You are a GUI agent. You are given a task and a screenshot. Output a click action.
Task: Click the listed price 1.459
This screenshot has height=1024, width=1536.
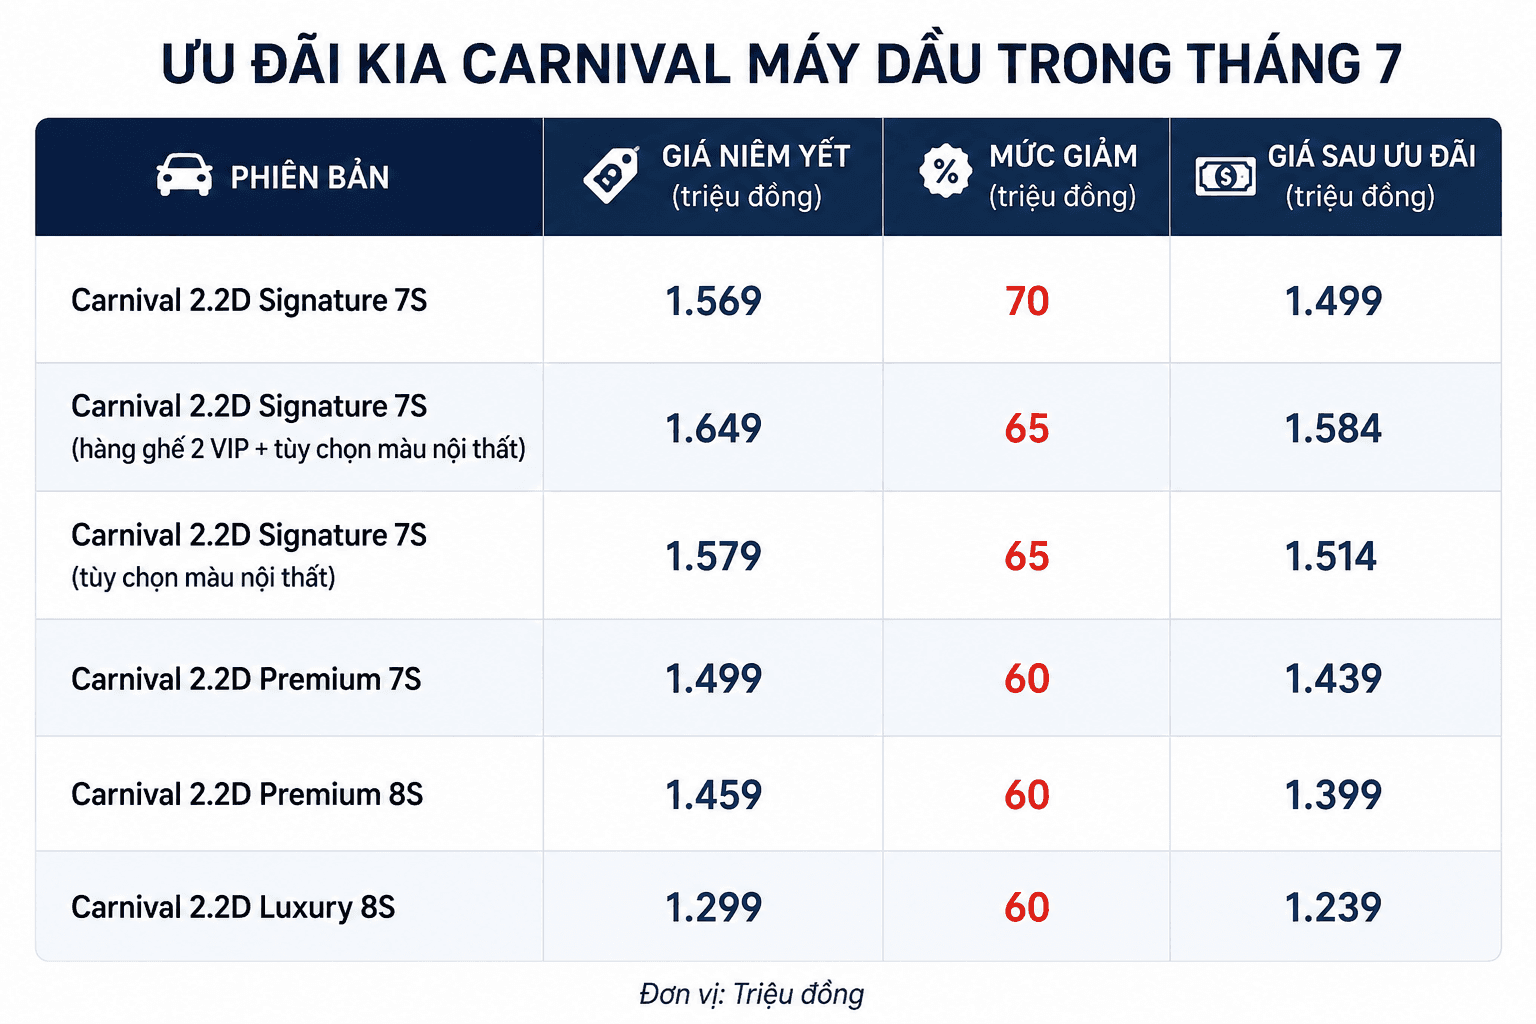[713, 794]
